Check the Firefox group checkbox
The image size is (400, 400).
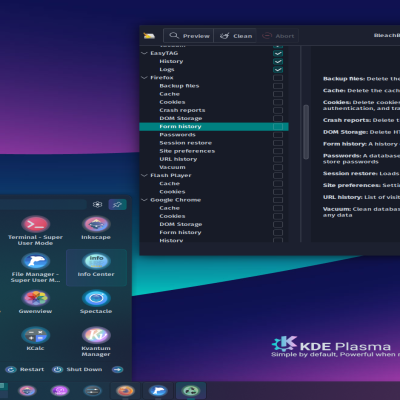(x=278, y=78)
